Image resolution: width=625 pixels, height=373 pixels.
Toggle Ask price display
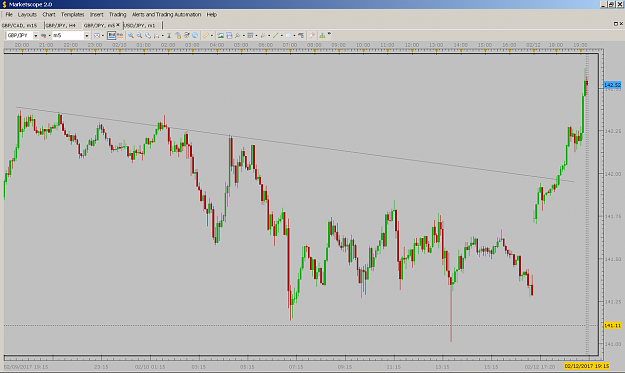coord(120,35)
